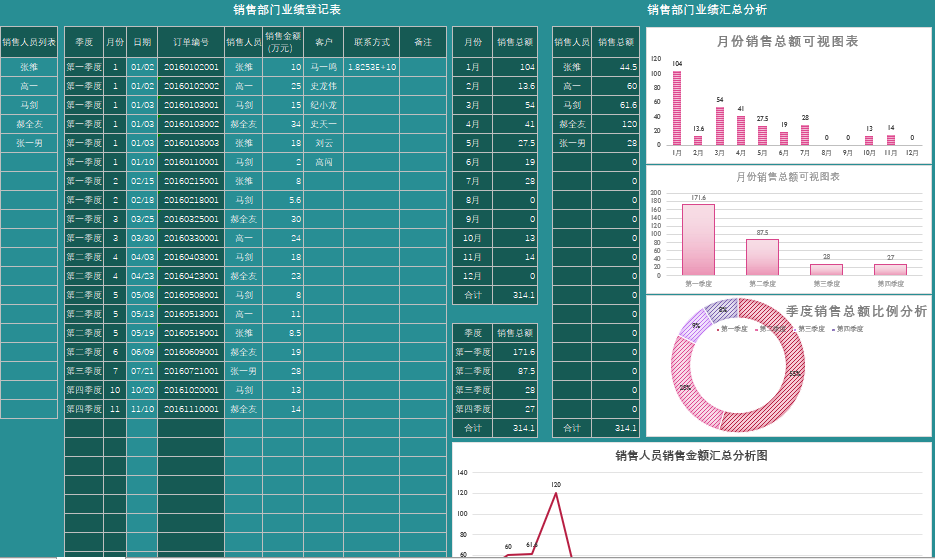Select the contact cell 1.8253E+10
The image size is (935, 559).
(371, 67)
